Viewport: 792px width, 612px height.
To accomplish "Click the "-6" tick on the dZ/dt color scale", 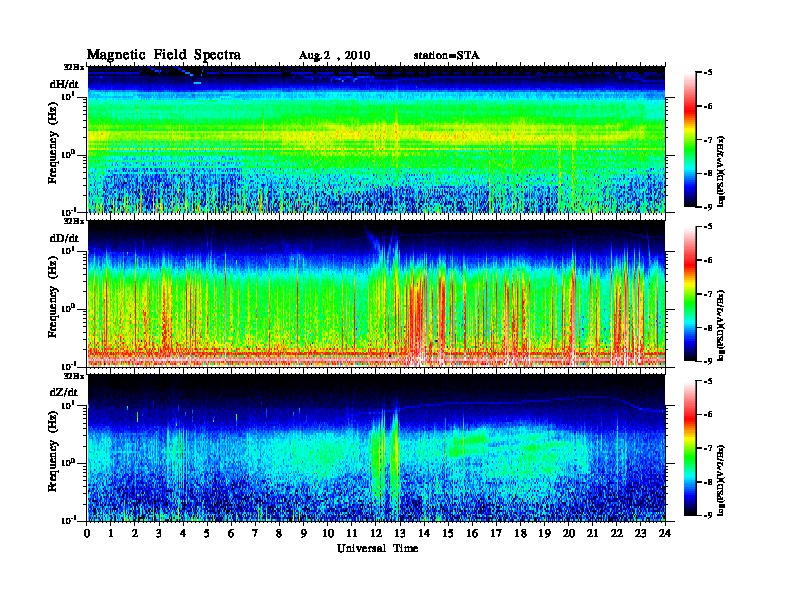I will click(x=708, y=414).
